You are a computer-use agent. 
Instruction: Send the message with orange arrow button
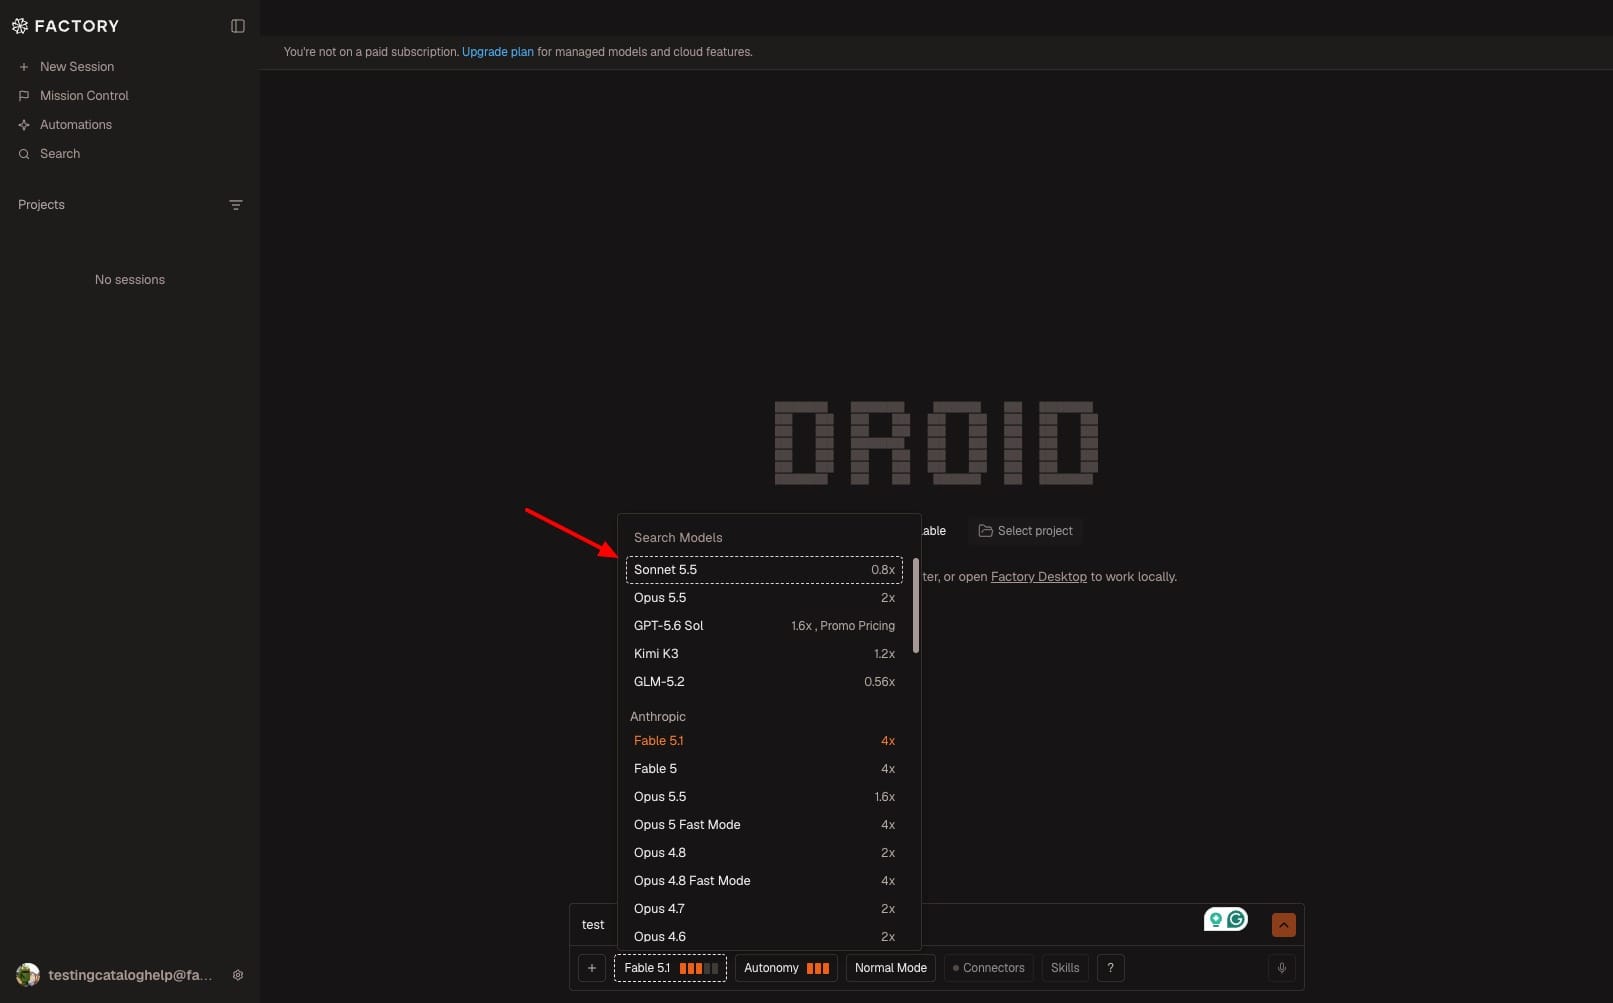1283,925
